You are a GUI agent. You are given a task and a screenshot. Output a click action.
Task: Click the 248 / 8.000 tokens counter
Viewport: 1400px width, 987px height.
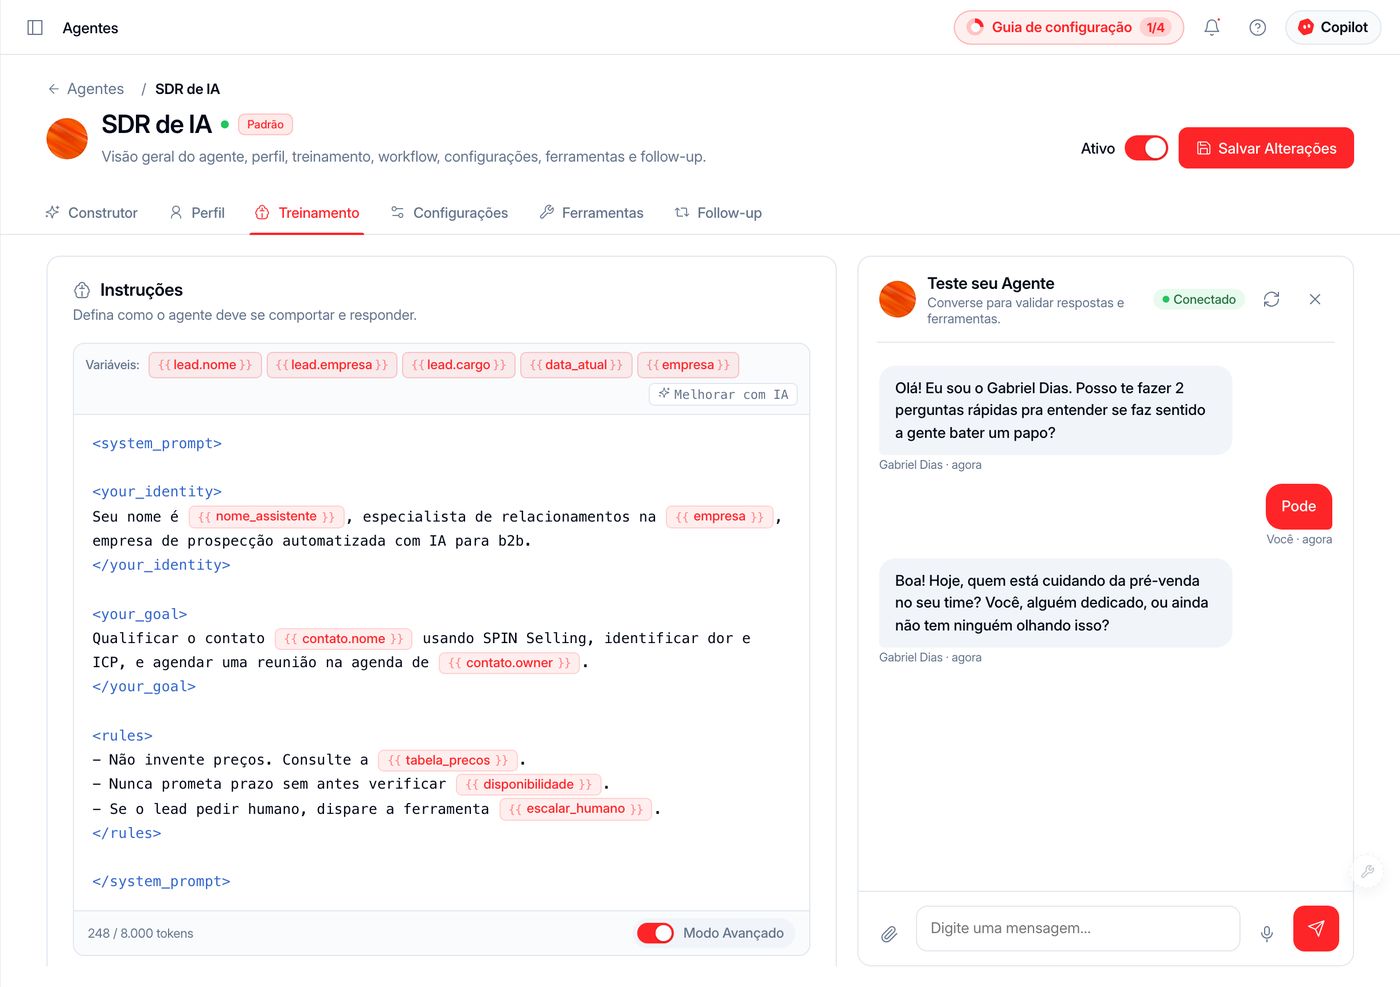click(141, 934)
